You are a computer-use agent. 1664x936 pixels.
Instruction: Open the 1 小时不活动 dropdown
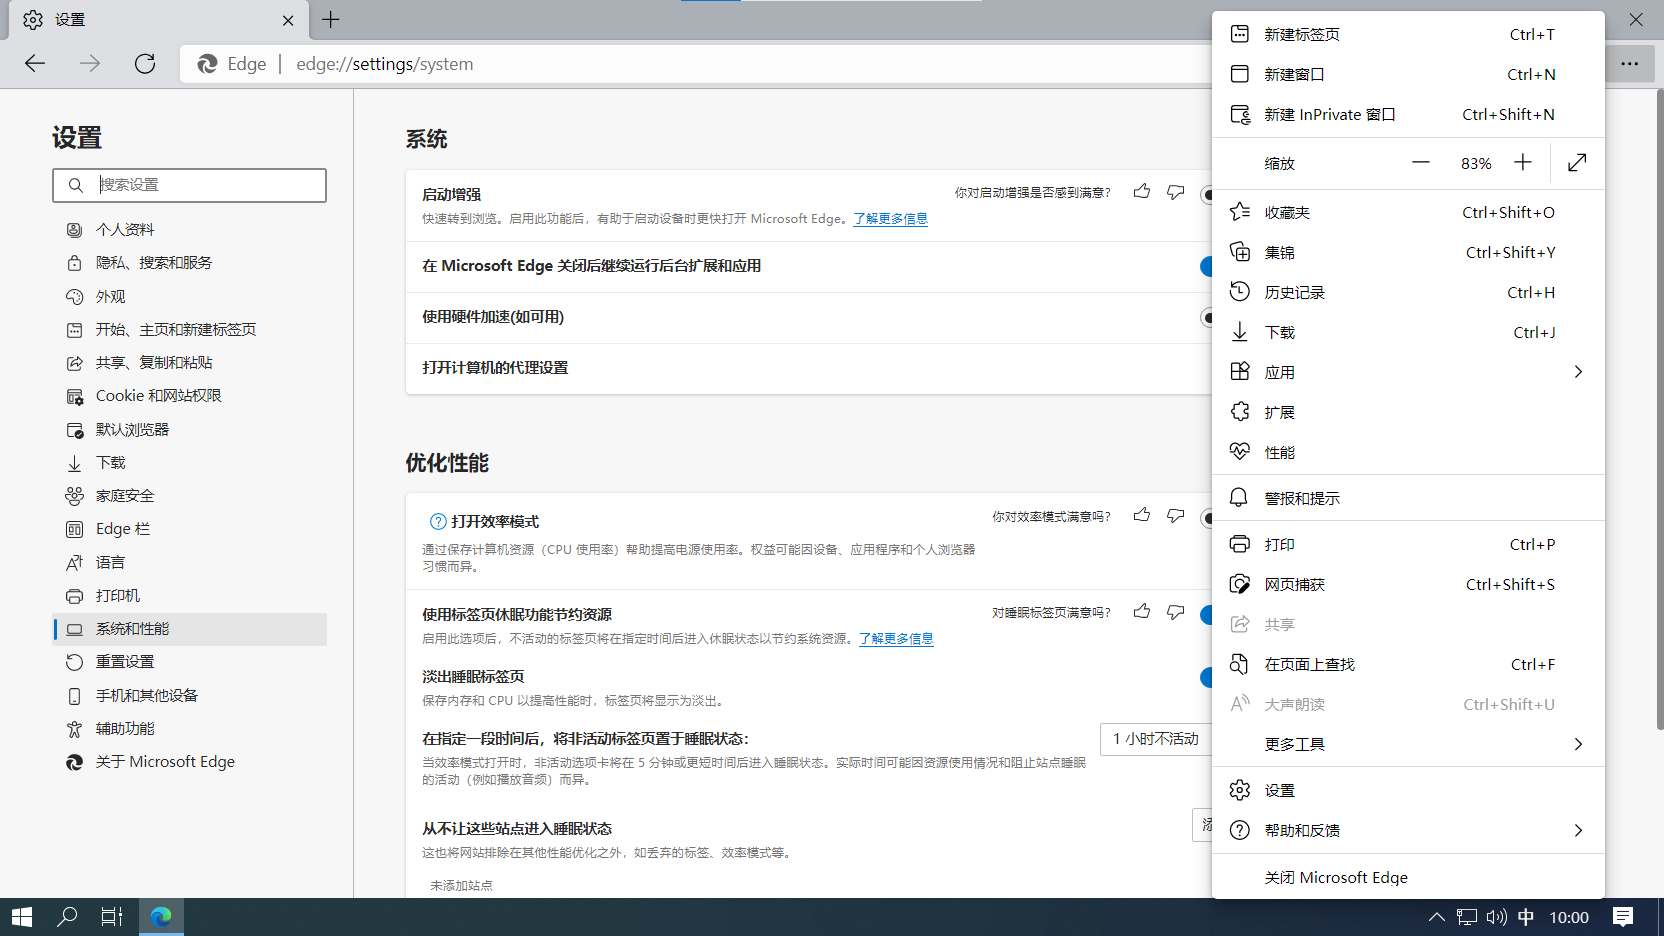[1156, 739]
